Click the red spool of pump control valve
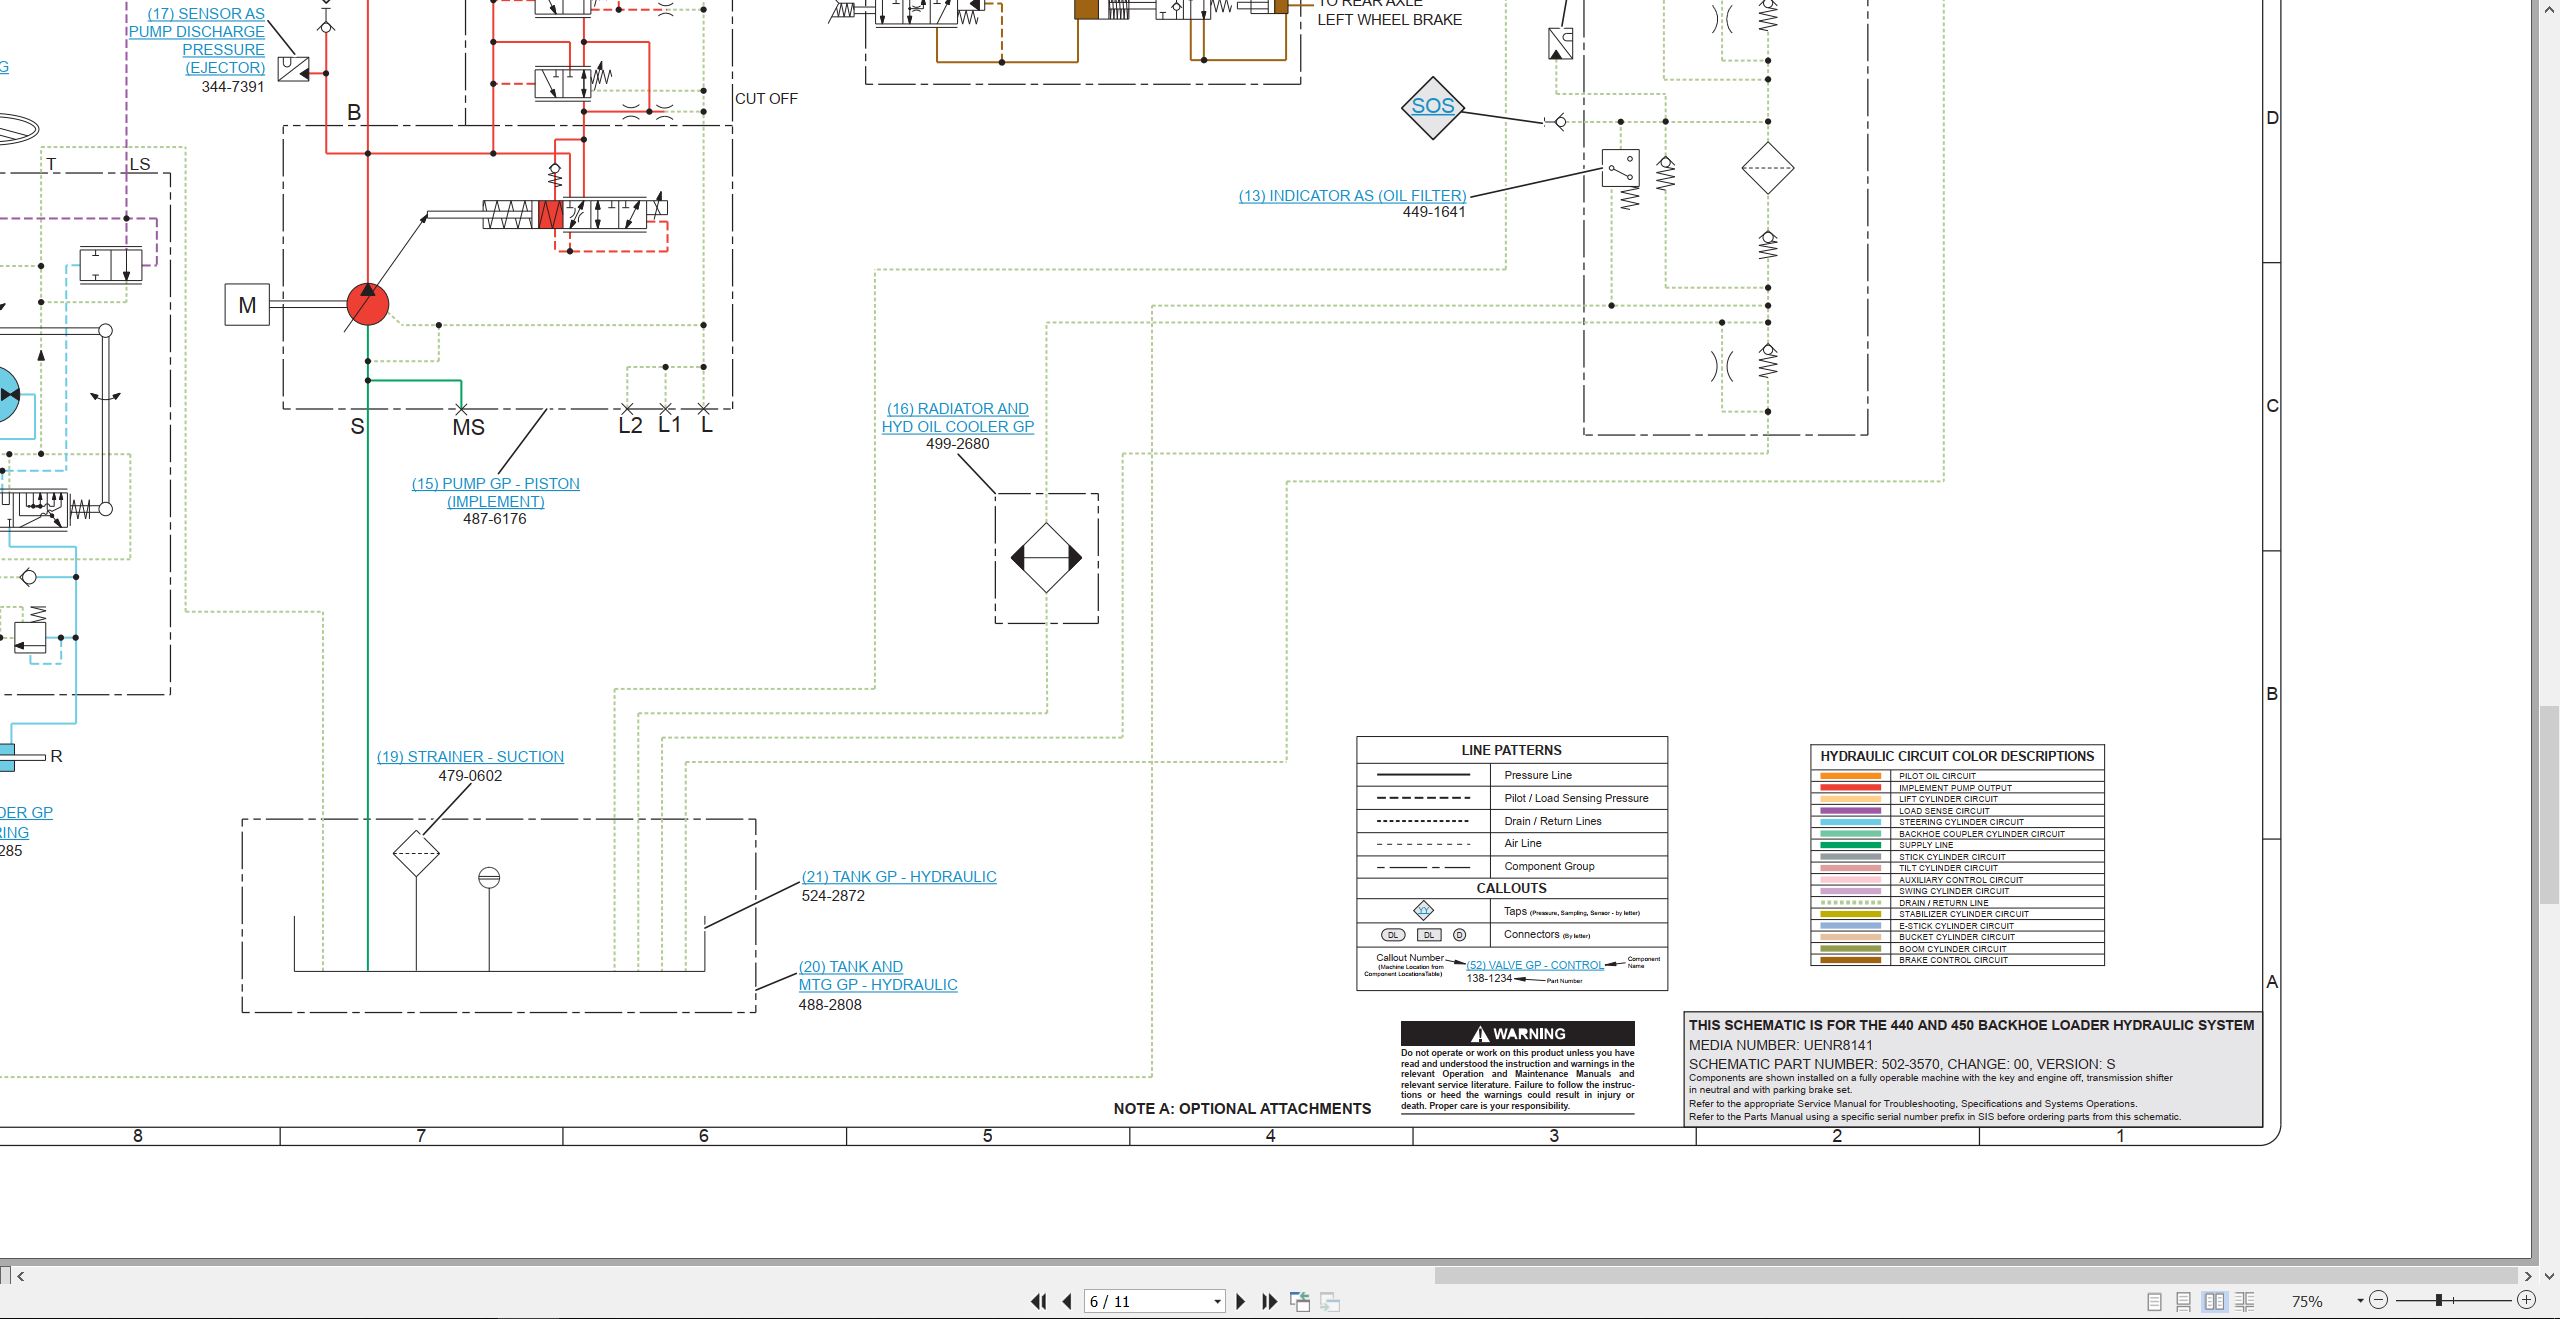 point(550,215)
